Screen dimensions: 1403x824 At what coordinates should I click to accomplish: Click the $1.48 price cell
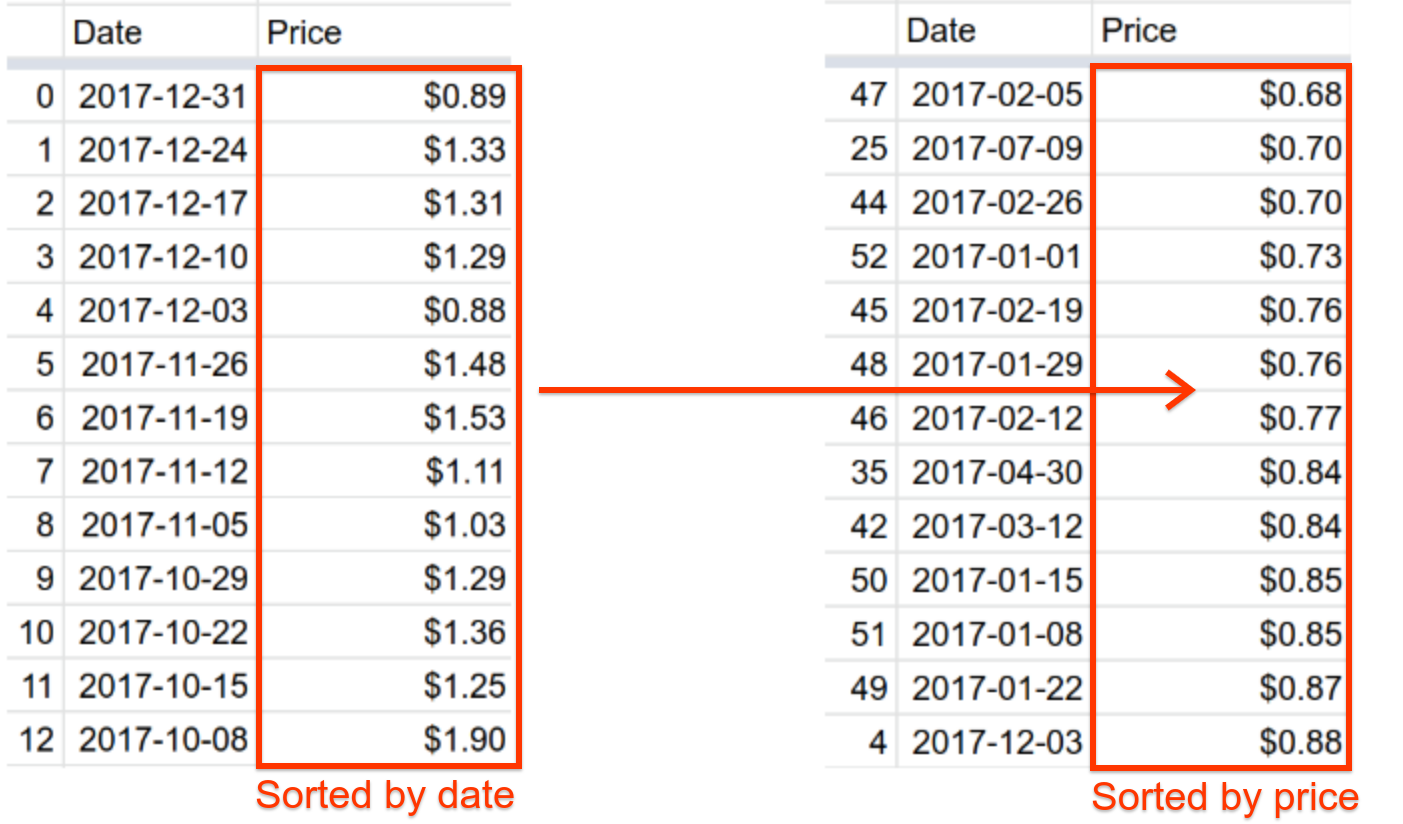coord(464,364)
